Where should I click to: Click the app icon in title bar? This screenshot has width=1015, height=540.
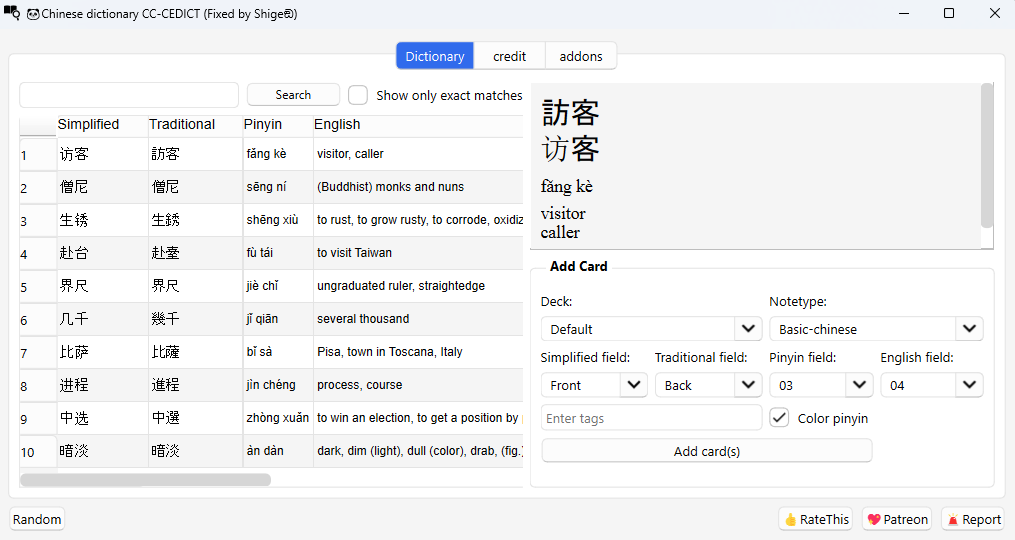point(12,14)
